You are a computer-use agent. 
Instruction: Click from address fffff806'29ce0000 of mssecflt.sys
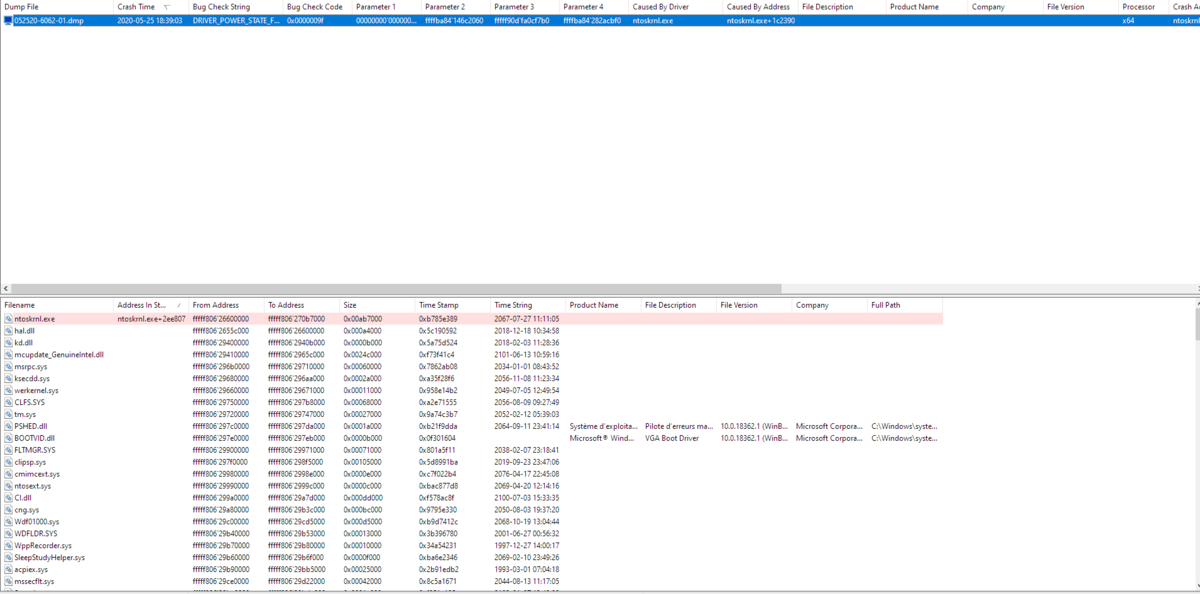(221, 581)
